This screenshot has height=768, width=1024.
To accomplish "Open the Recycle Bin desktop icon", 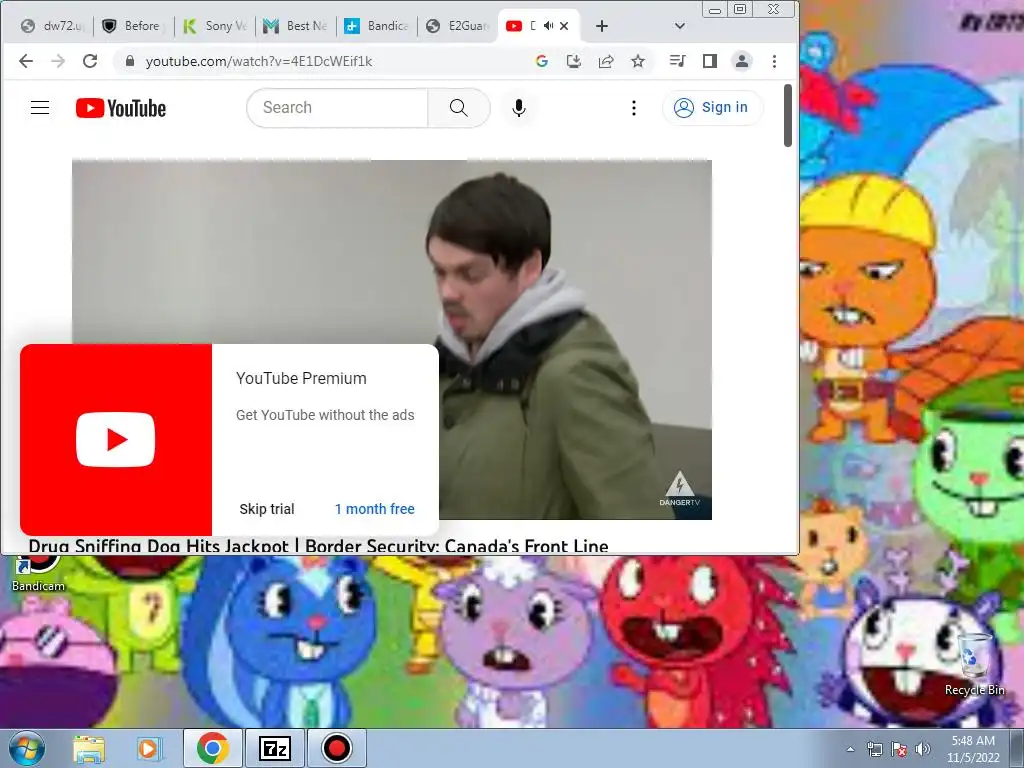I will (x=974, y=664).
